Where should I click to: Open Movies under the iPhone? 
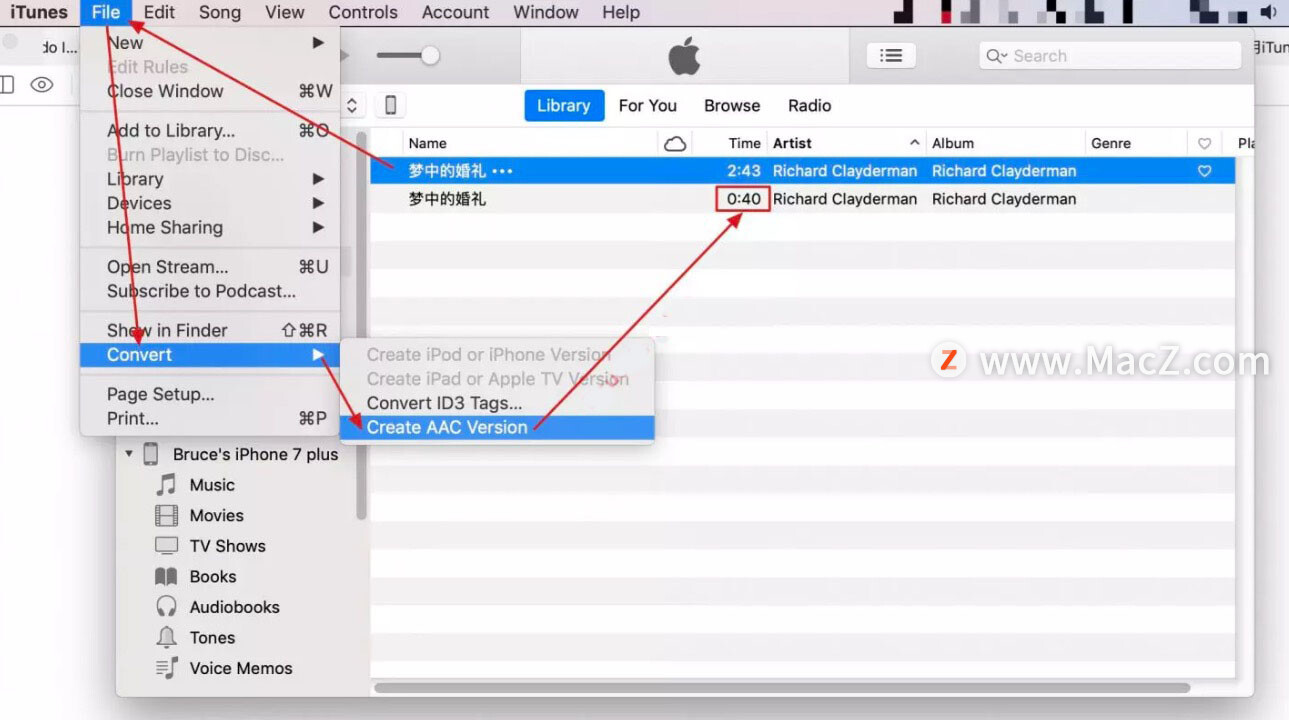coord(217,515)
